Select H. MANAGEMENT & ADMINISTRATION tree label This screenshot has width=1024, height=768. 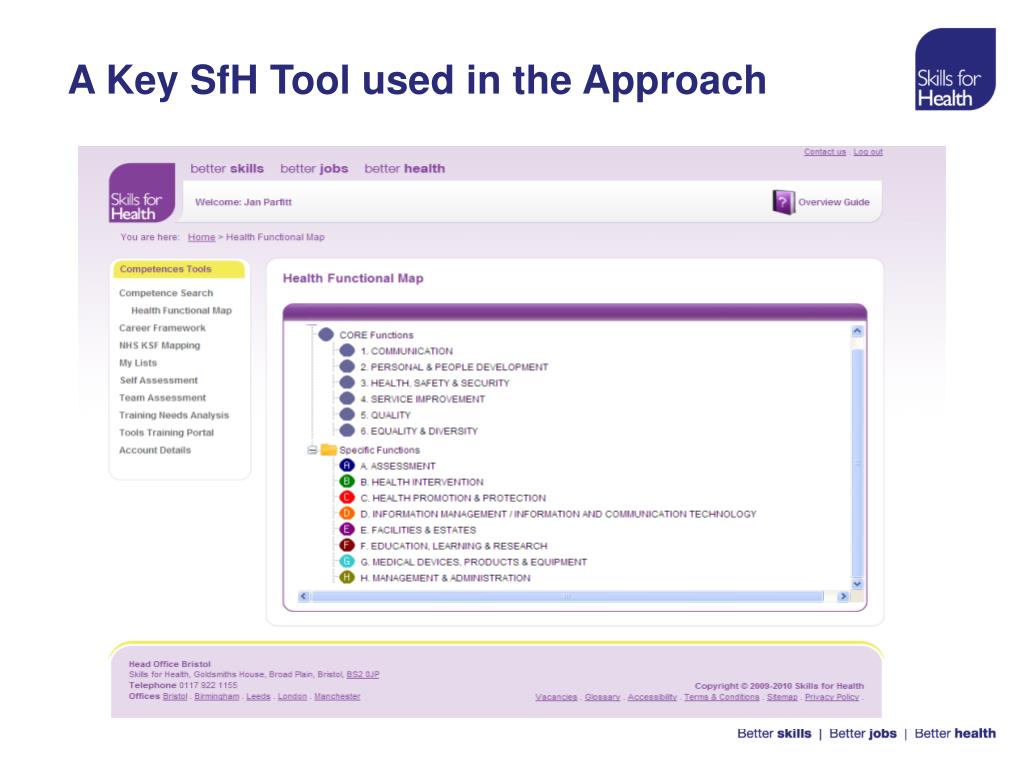[x=445, y=578]
